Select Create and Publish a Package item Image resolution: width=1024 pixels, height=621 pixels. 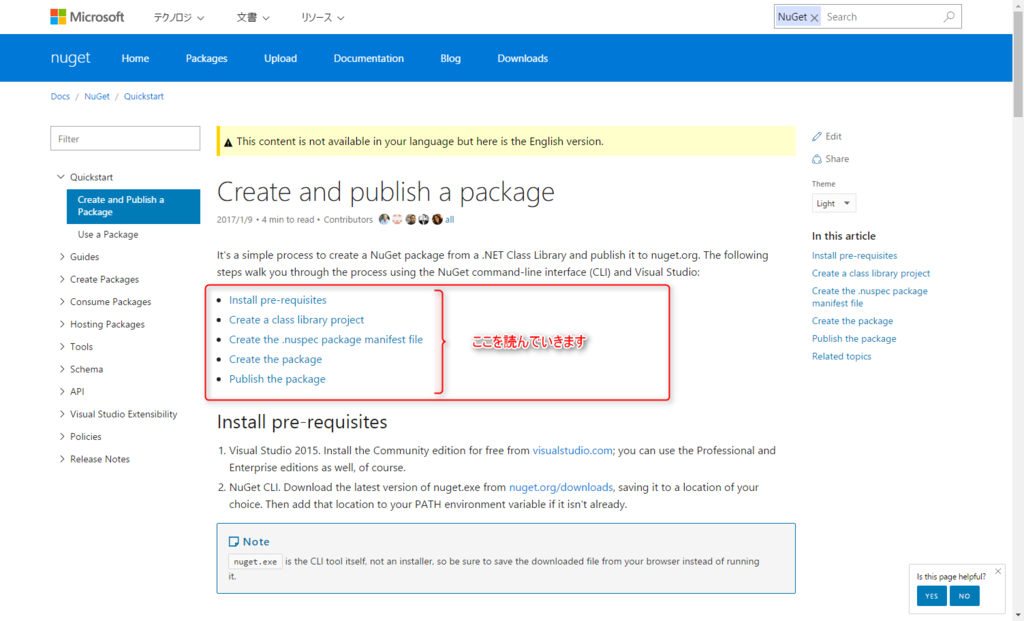coord(133,206)
